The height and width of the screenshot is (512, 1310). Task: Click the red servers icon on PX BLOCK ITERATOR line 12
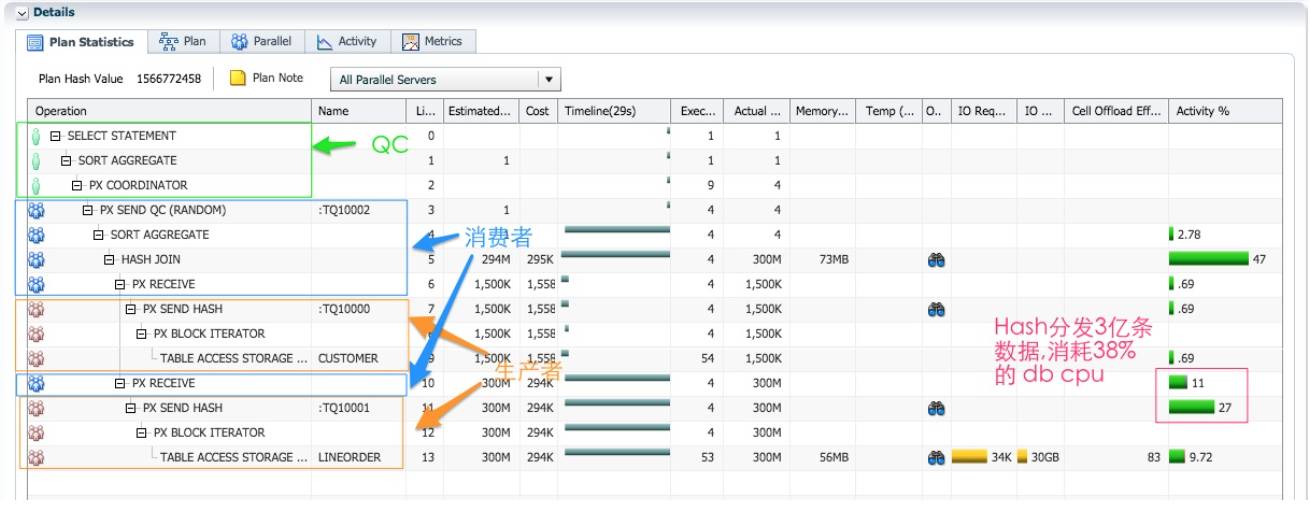coord(38,433)
